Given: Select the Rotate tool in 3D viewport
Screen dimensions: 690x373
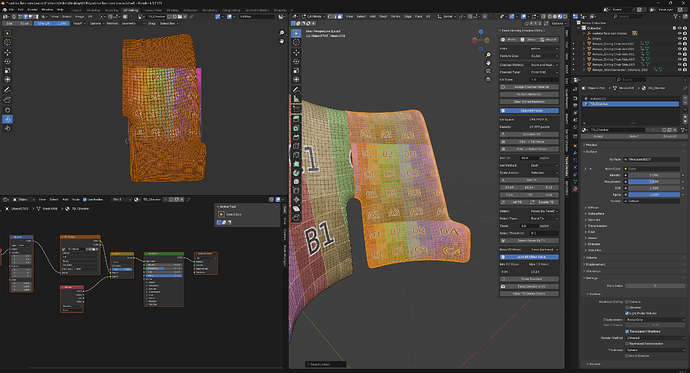Looking at the screenshot, I should pos(297,62).
